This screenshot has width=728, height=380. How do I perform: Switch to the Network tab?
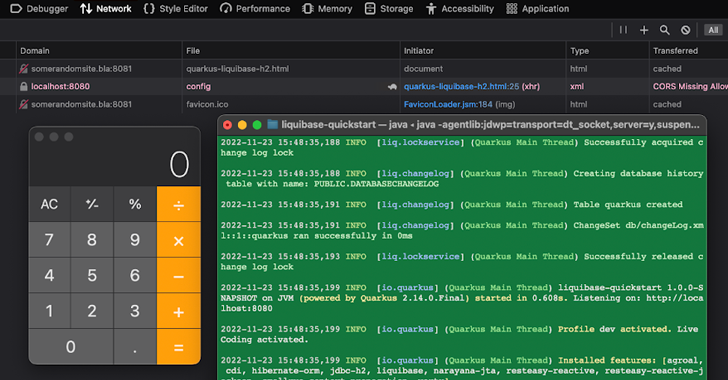point(106,8)
